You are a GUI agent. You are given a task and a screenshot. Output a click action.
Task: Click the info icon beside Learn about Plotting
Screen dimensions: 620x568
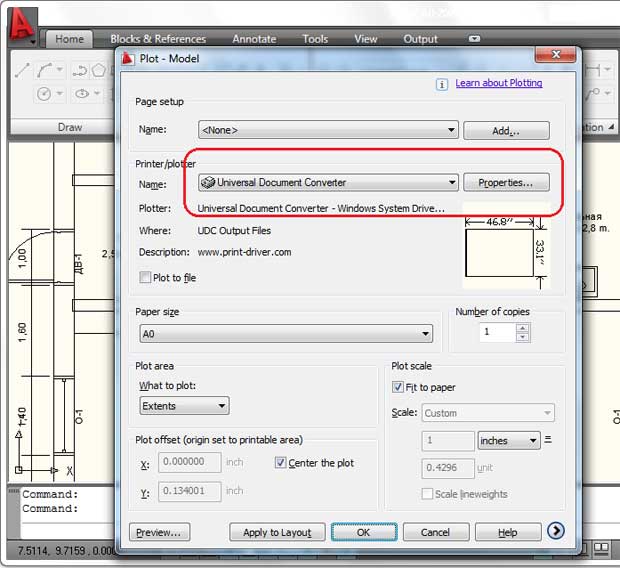coord(442,84)
